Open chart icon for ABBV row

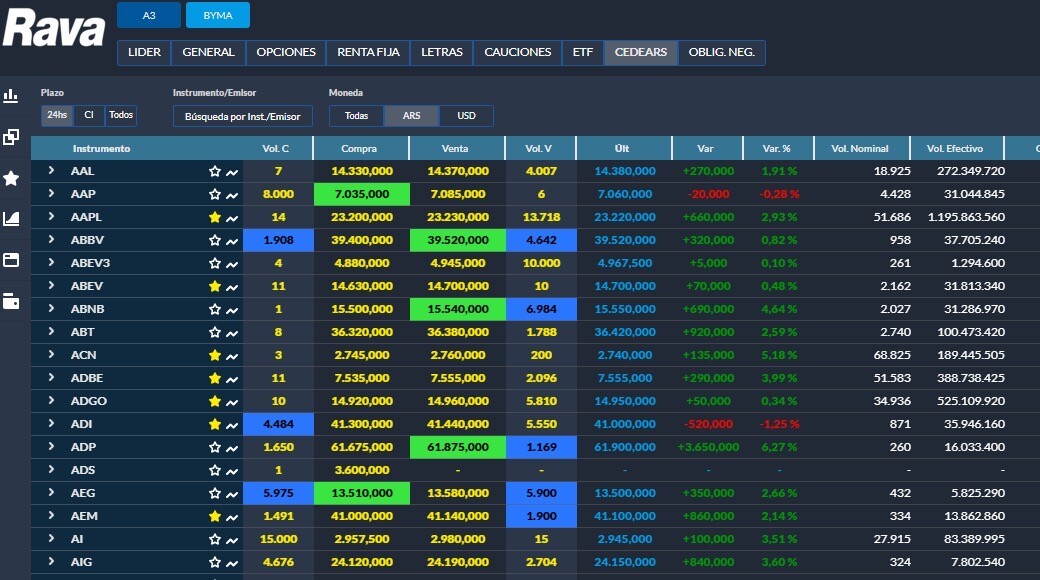click(231, 241)
